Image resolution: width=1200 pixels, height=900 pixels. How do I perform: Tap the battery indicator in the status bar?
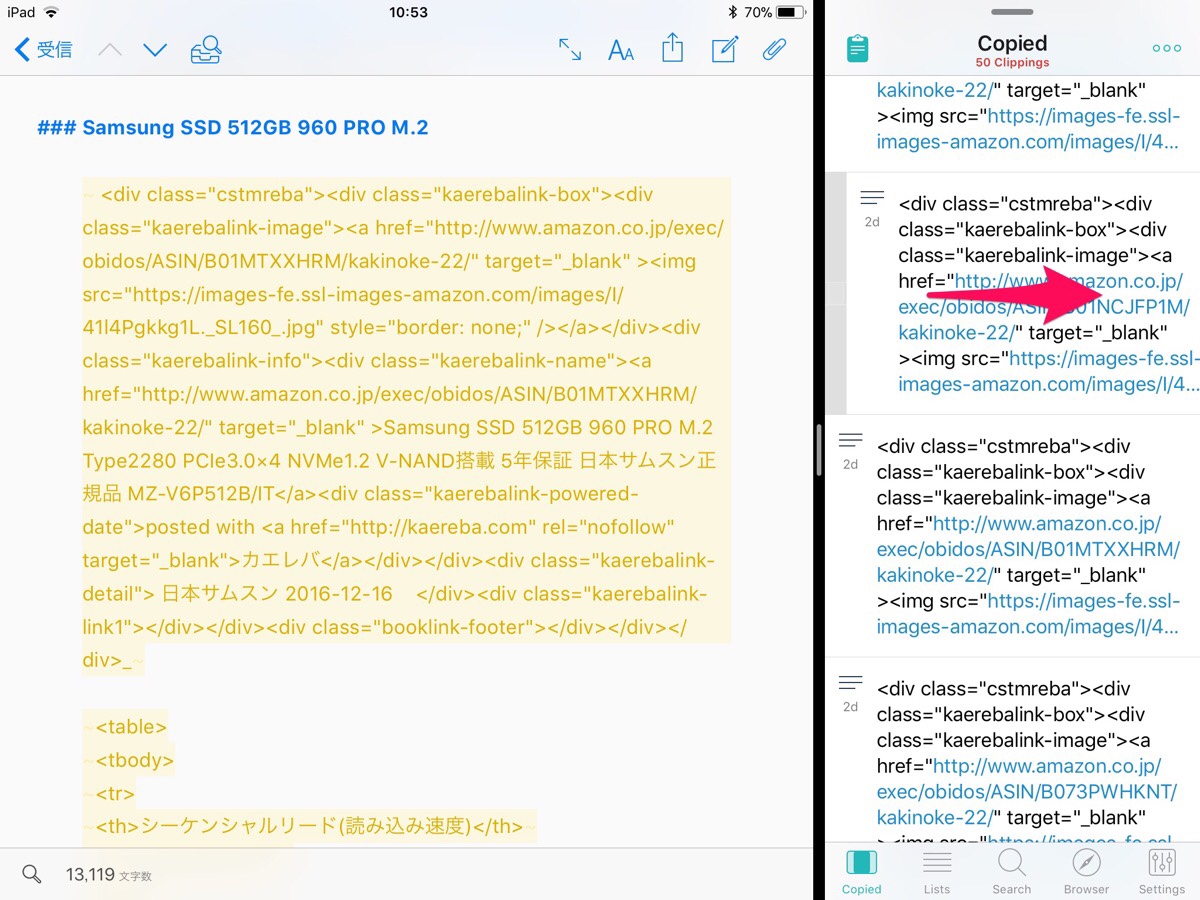tap(790, 12)
